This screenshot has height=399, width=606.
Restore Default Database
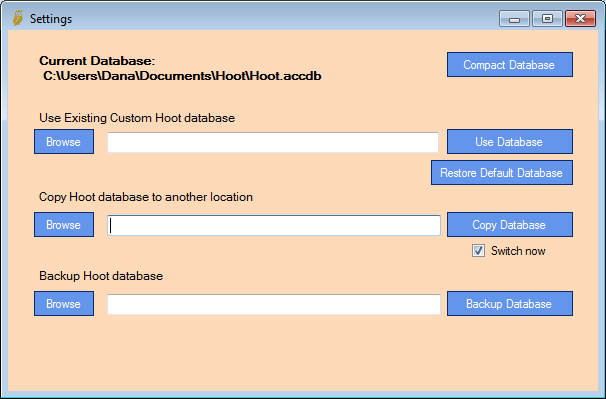pos(502,172)
